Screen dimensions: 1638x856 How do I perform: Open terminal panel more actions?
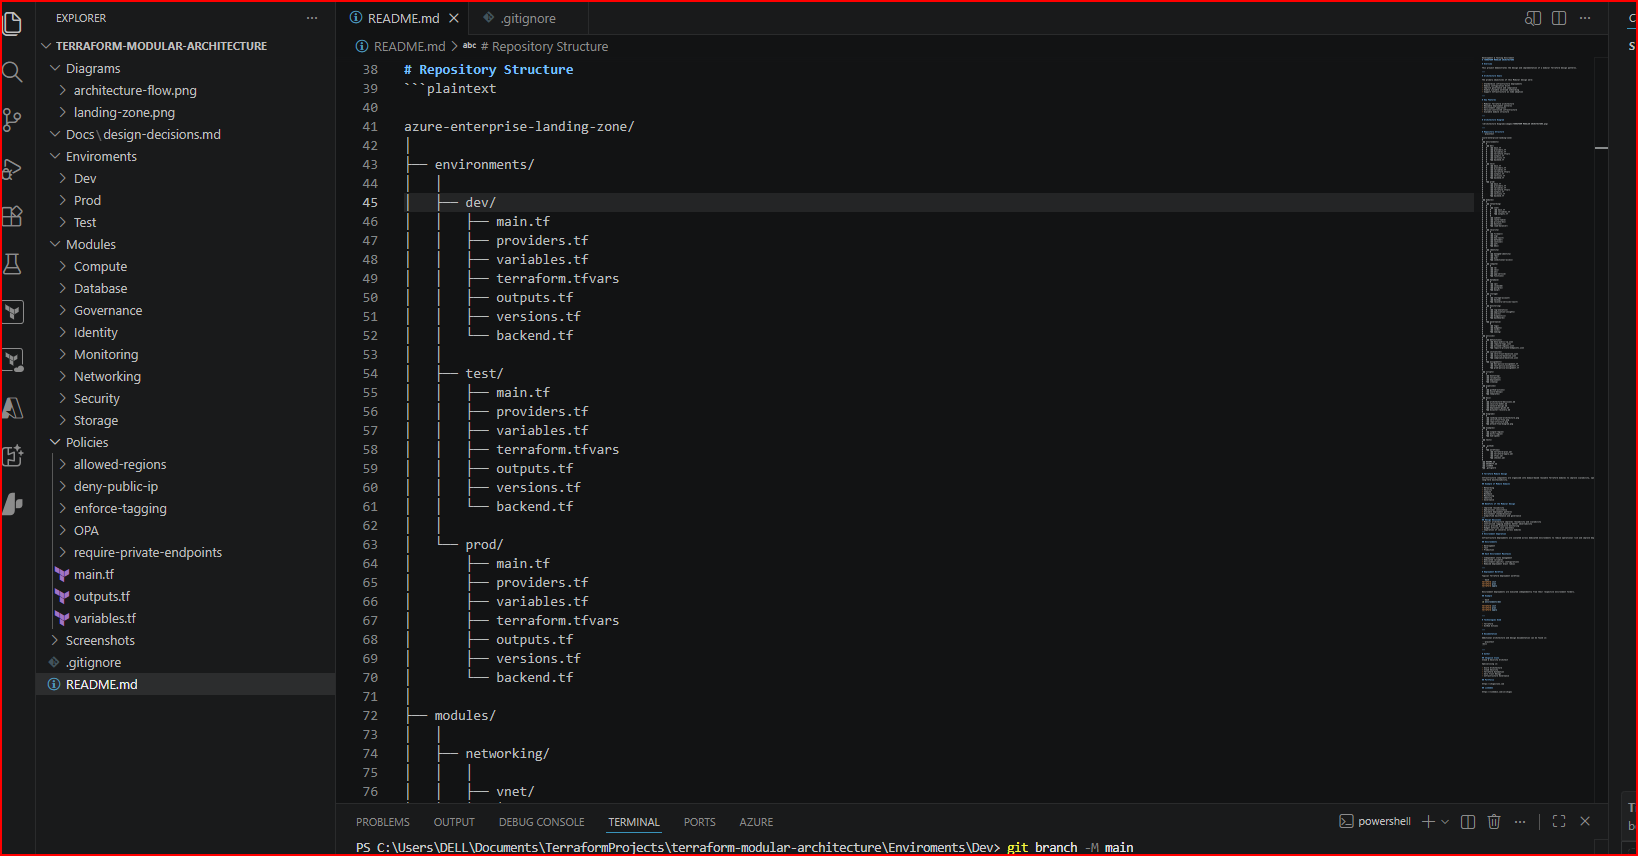[x=1520, y=821]
